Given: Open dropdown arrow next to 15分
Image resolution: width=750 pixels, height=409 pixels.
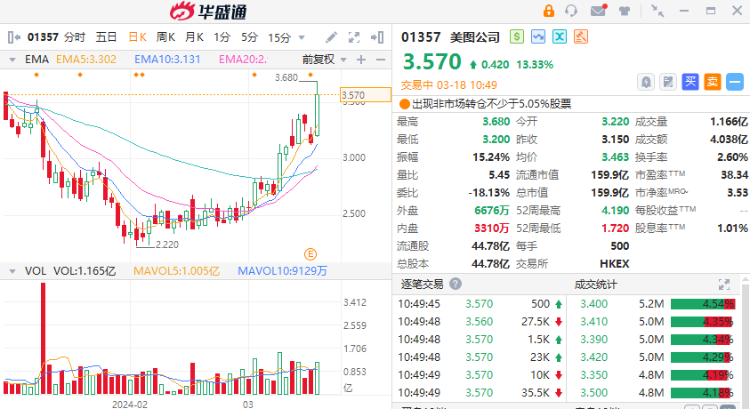Looking at the screenshot, I should point(301,37).
